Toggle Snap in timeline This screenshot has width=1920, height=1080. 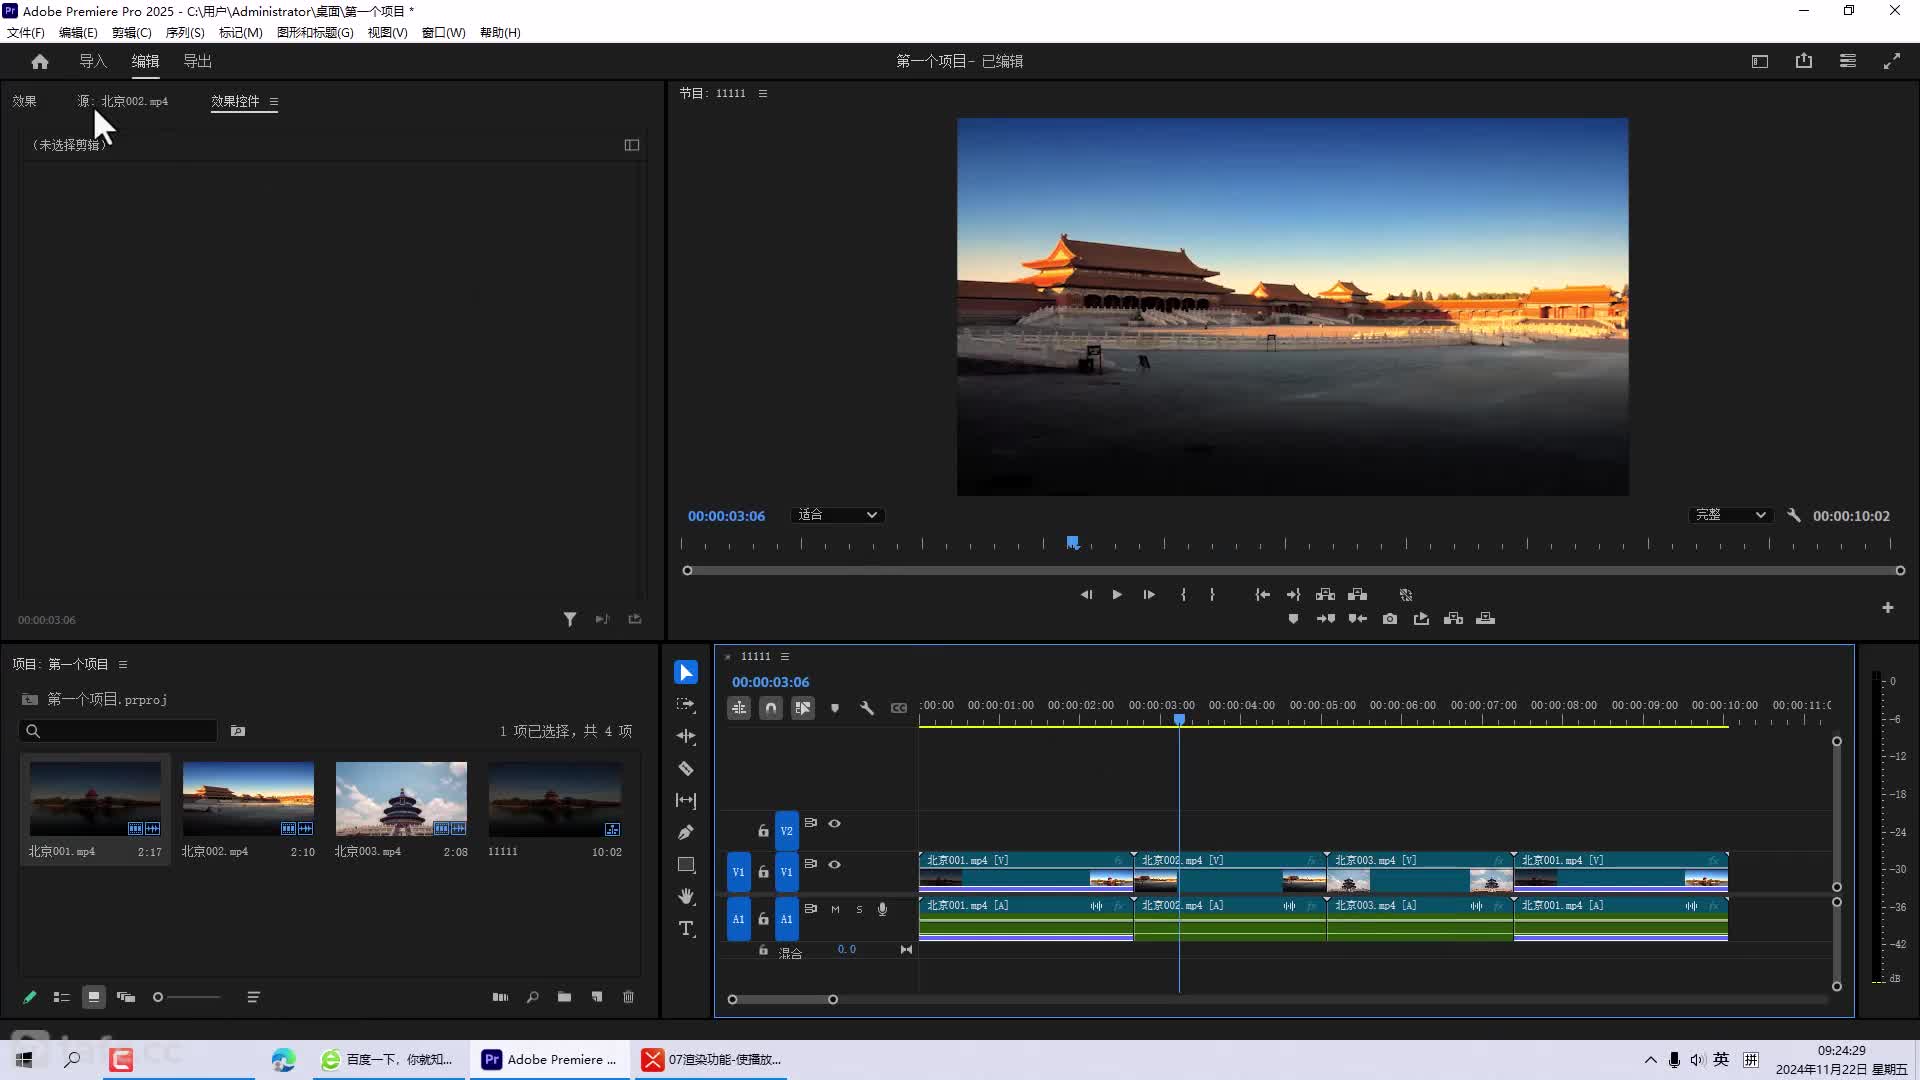coord(771,708)
